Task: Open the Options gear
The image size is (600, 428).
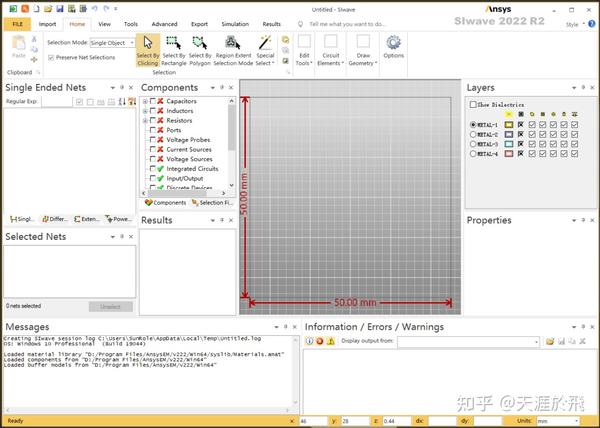Action: coord(393,47)
